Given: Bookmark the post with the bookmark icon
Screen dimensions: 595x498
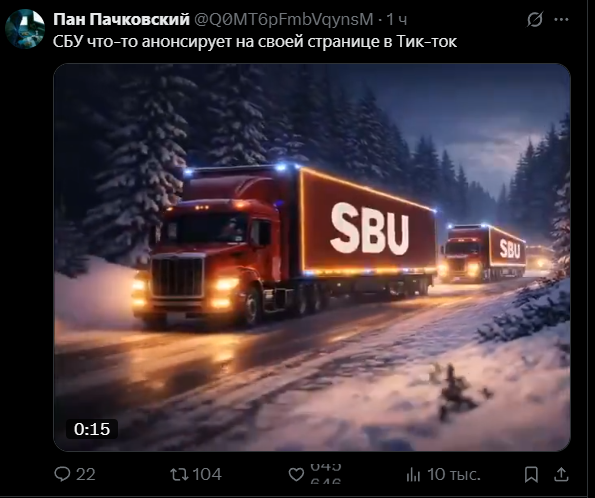Looking at the screenshot, I should pos(531,474).
